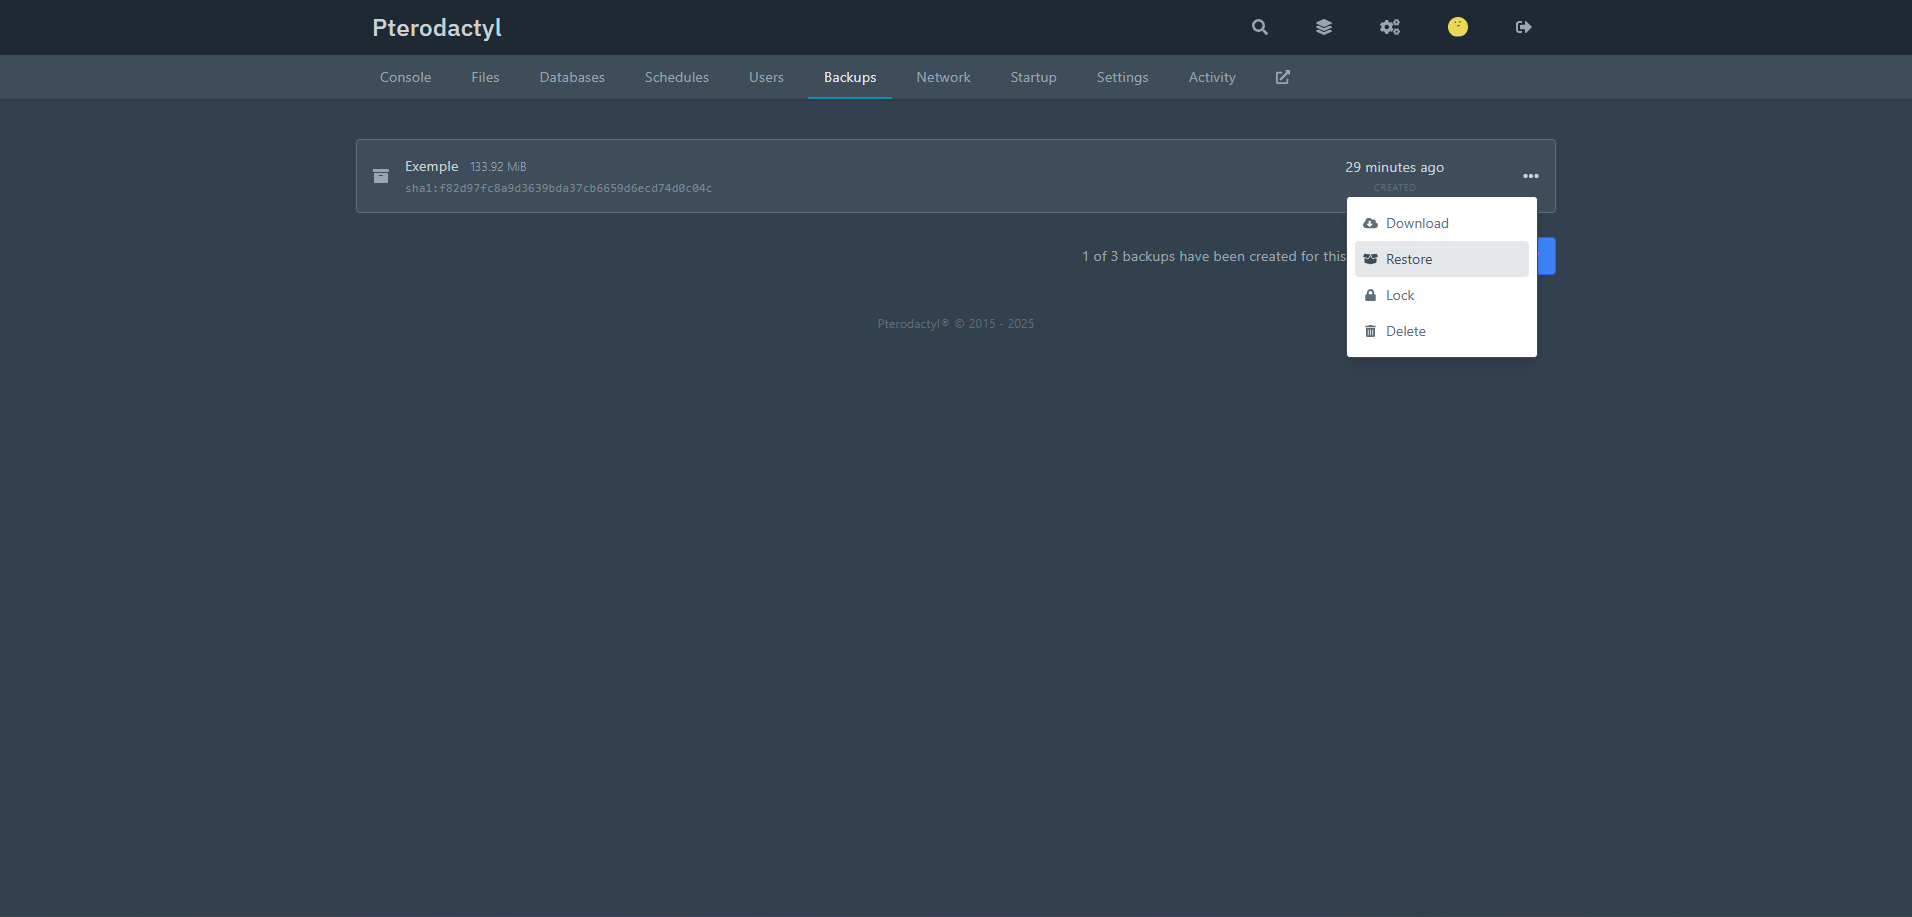
Task: Click the Pterodactyl® footer link
Action: point(913,324)
